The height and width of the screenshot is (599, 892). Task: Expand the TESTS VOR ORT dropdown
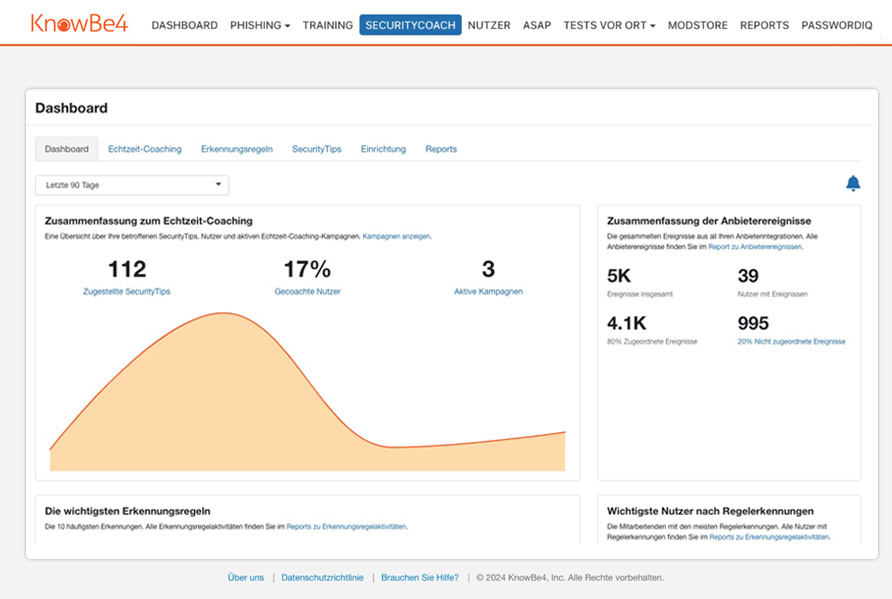(609, 25)
